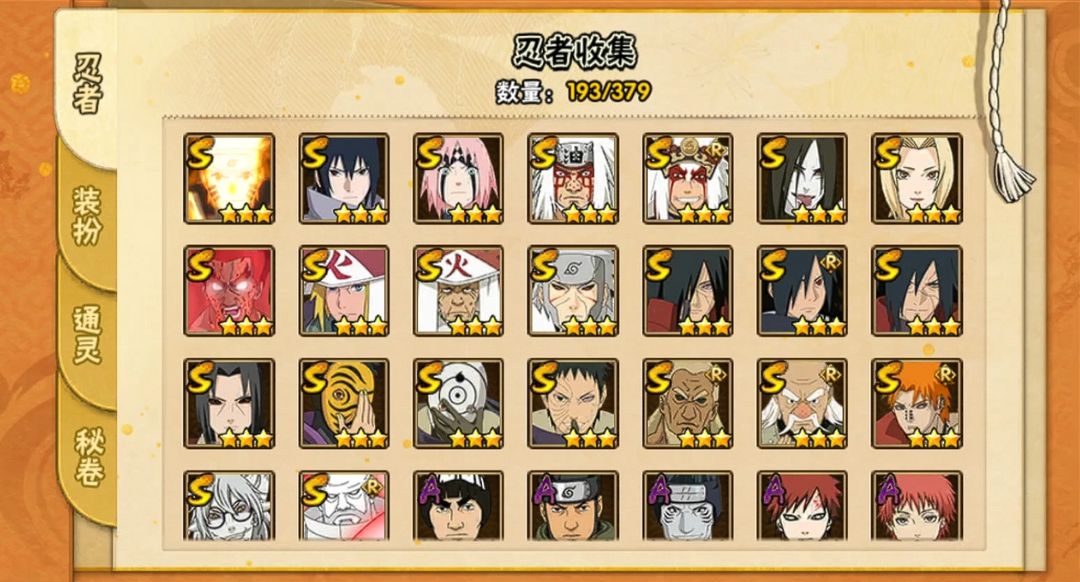Image resolution: width=1080 pixels, height=582 pixels.
Task: Open the 忍者 tab in the sidebar
Action: coord(87,84)
